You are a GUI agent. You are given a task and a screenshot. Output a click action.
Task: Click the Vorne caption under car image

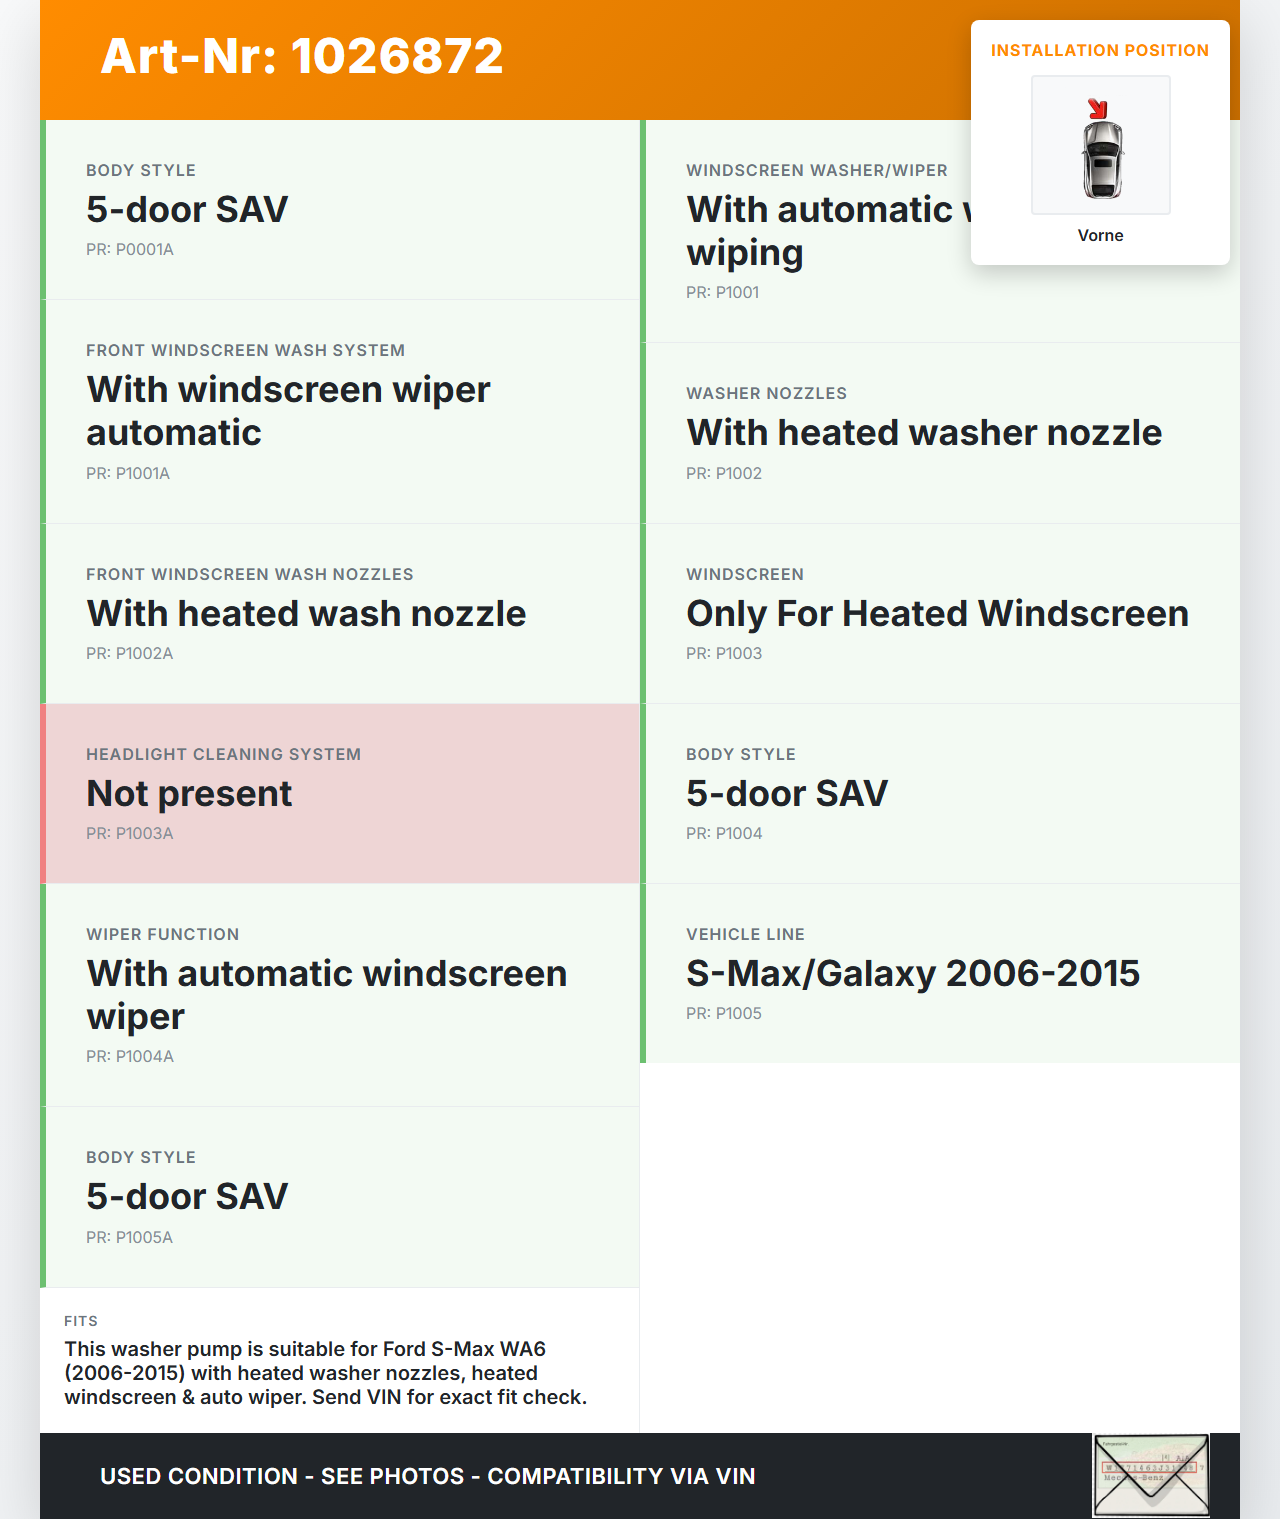(x=1100, y=235)
